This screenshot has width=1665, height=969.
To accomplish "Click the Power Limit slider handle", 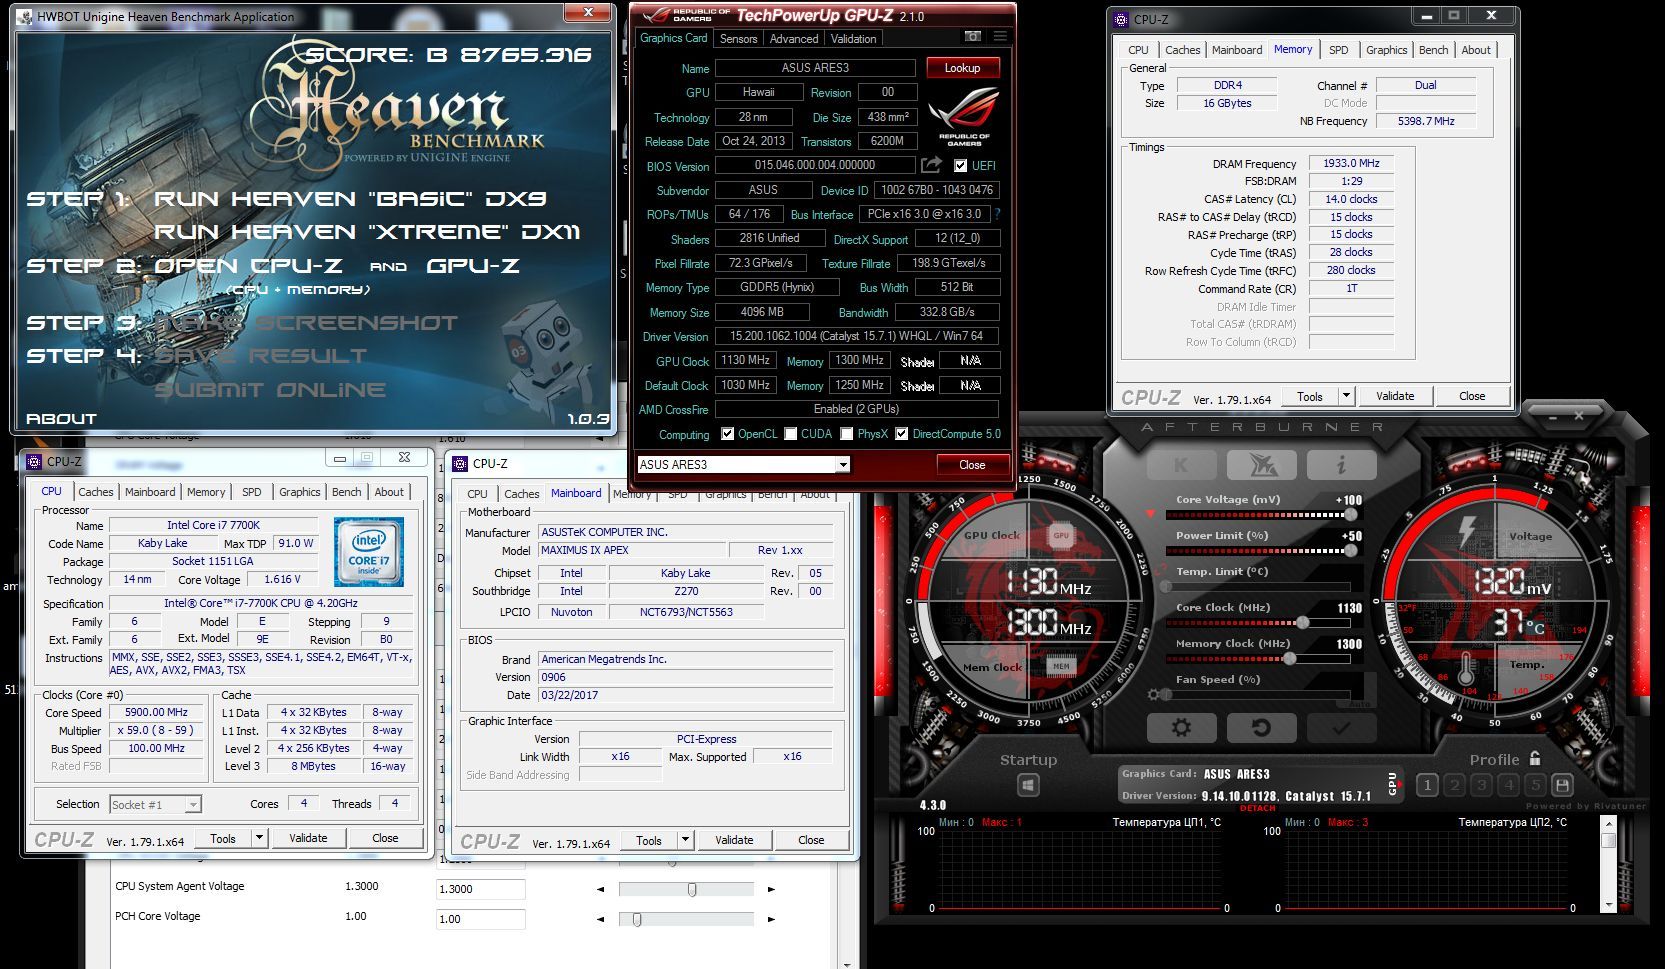I will pyautogui.click(x=1351, y=551).
